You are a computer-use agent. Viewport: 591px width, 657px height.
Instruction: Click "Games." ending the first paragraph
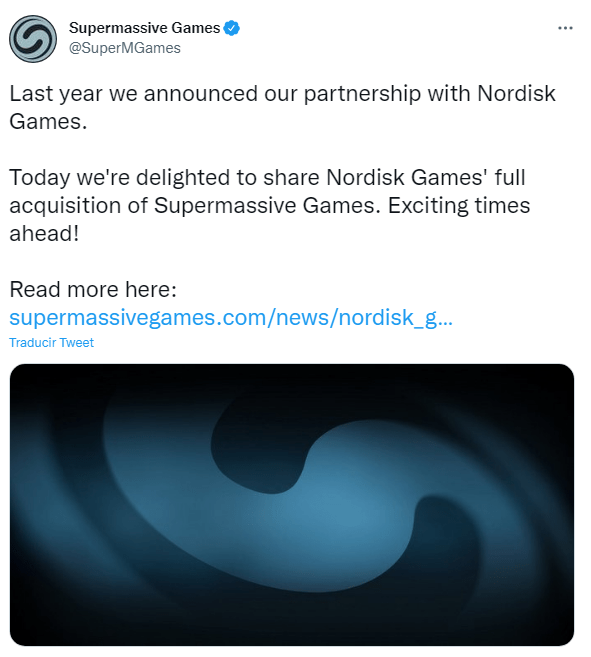point(48,122)
